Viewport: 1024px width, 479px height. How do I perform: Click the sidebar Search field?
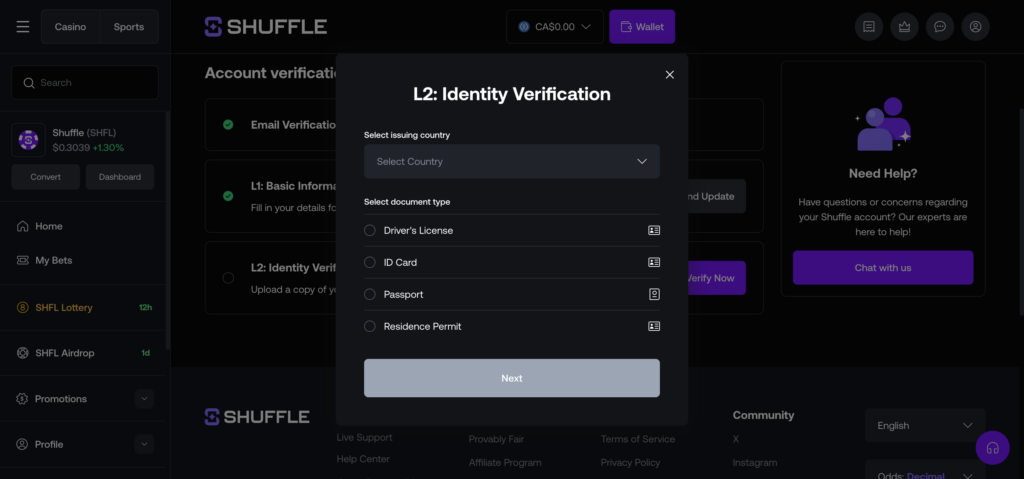tap(85, 83)
